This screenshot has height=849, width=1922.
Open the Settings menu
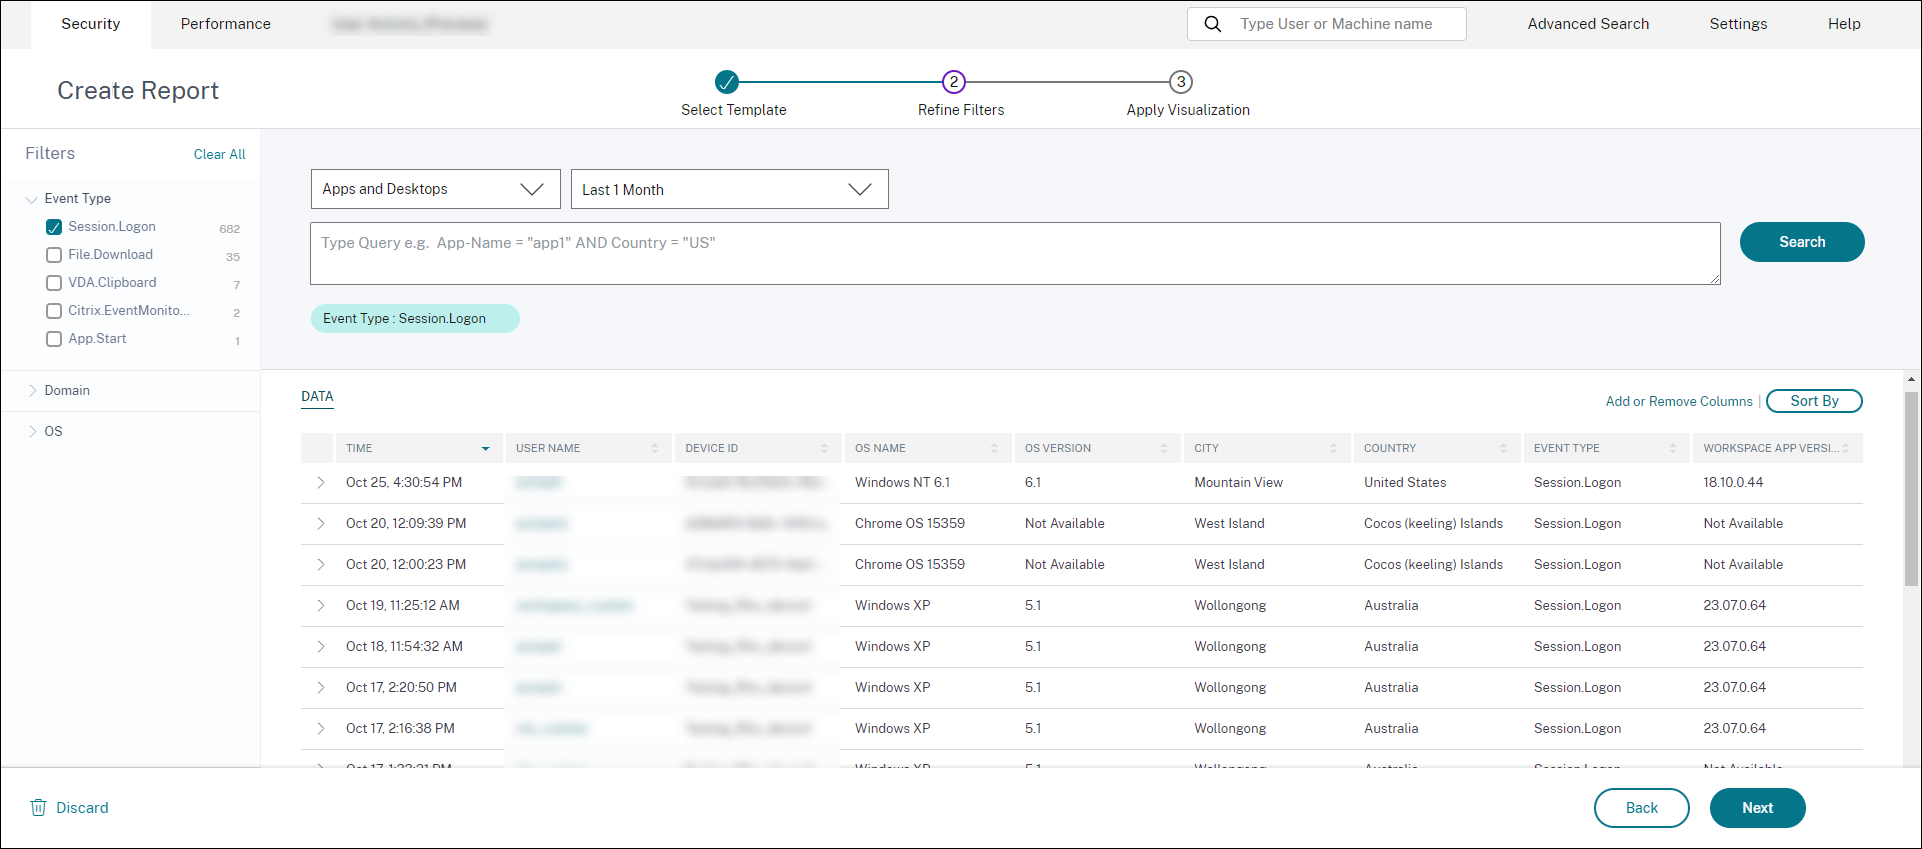[1738, 24]
